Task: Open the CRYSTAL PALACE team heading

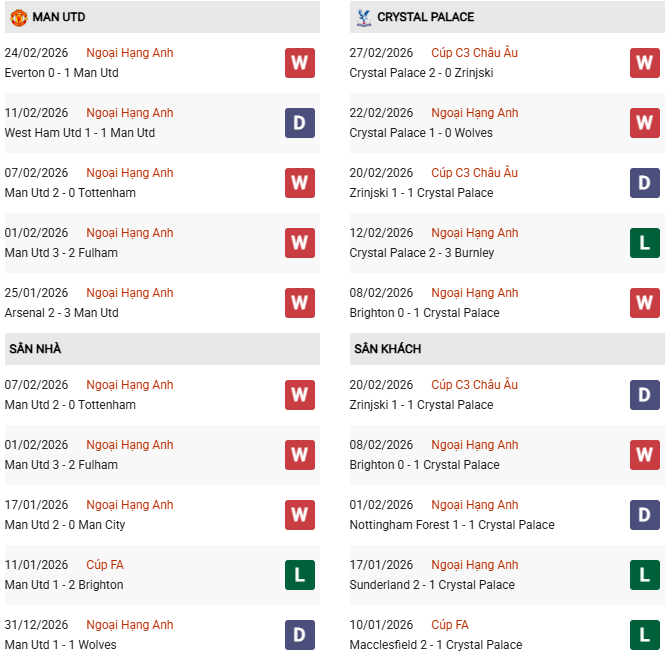Action: point(426,17)
